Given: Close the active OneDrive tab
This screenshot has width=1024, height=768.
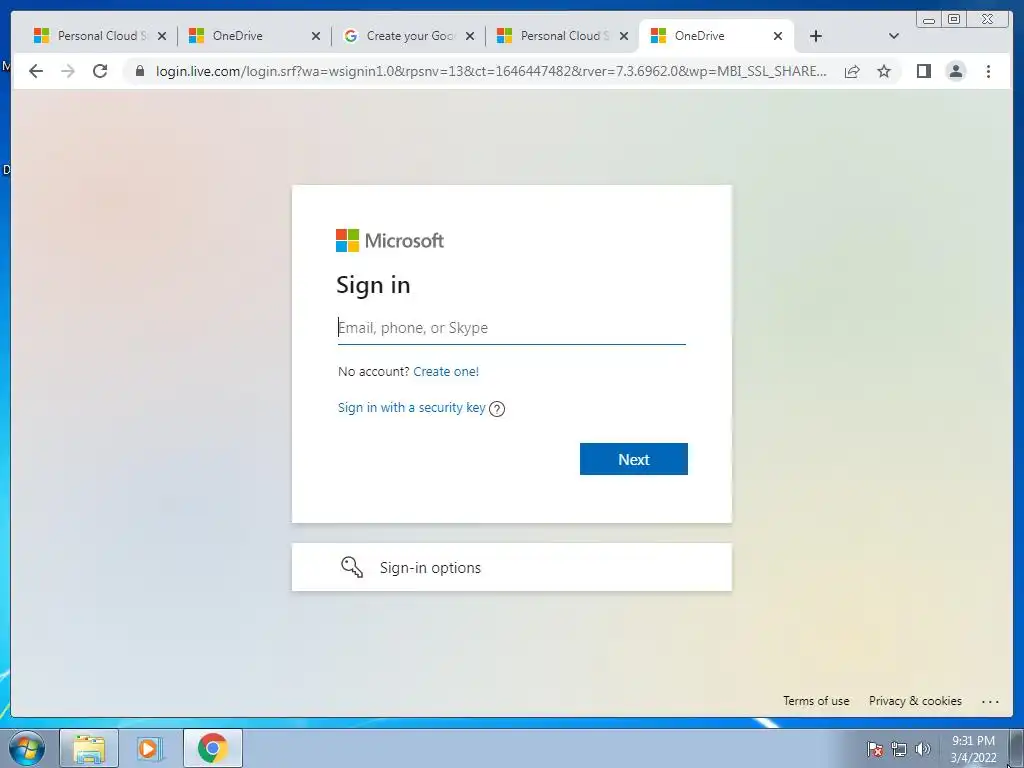Looking at the screenshot, I should 778,37.
